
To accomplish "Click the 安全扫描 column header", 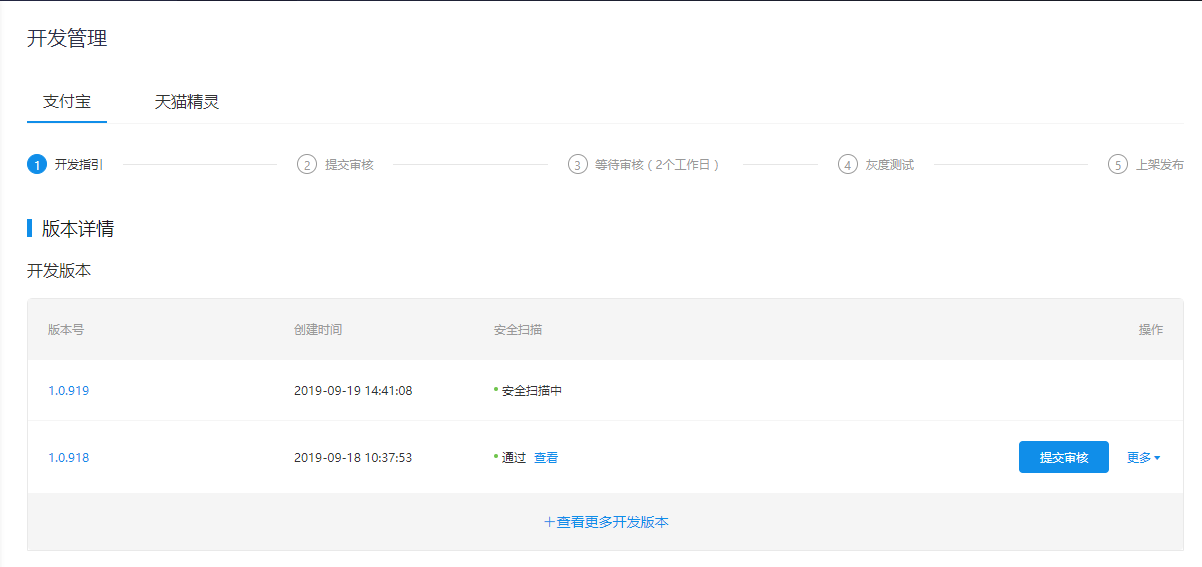I will [518, 330].
